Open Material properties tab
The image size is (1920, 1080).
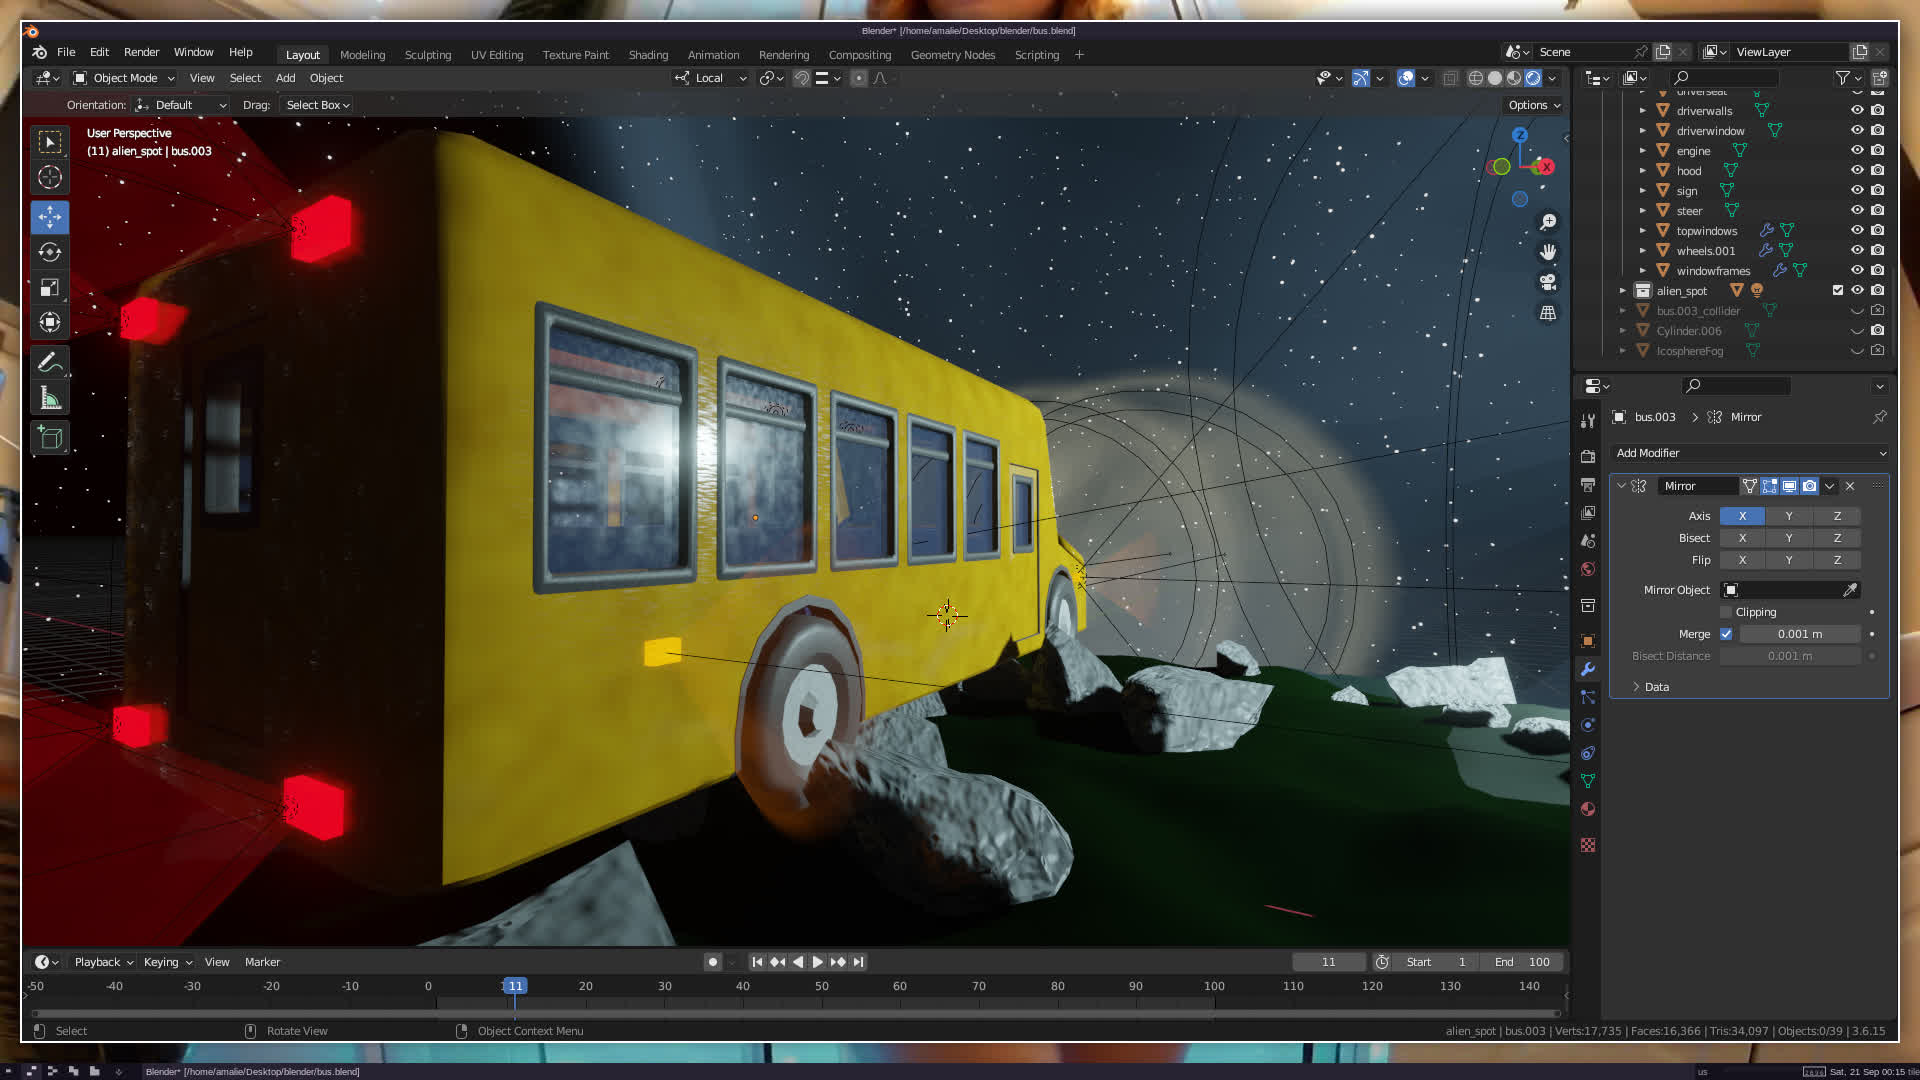pos(1587,809)
